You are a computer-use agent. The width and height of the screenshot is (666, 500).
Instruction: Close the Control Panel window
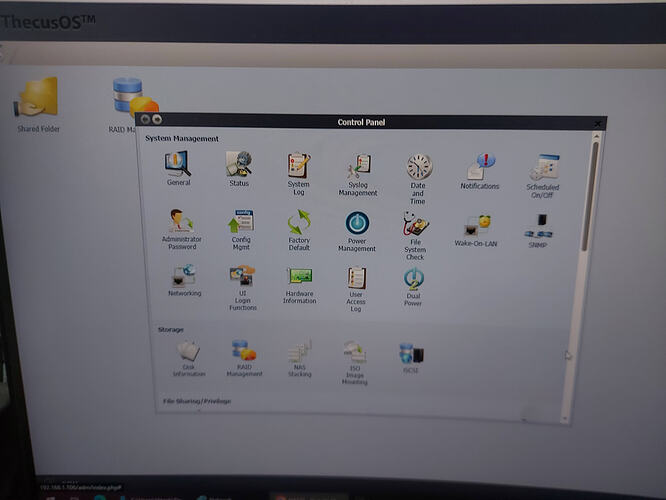click(x=597, y=123)
